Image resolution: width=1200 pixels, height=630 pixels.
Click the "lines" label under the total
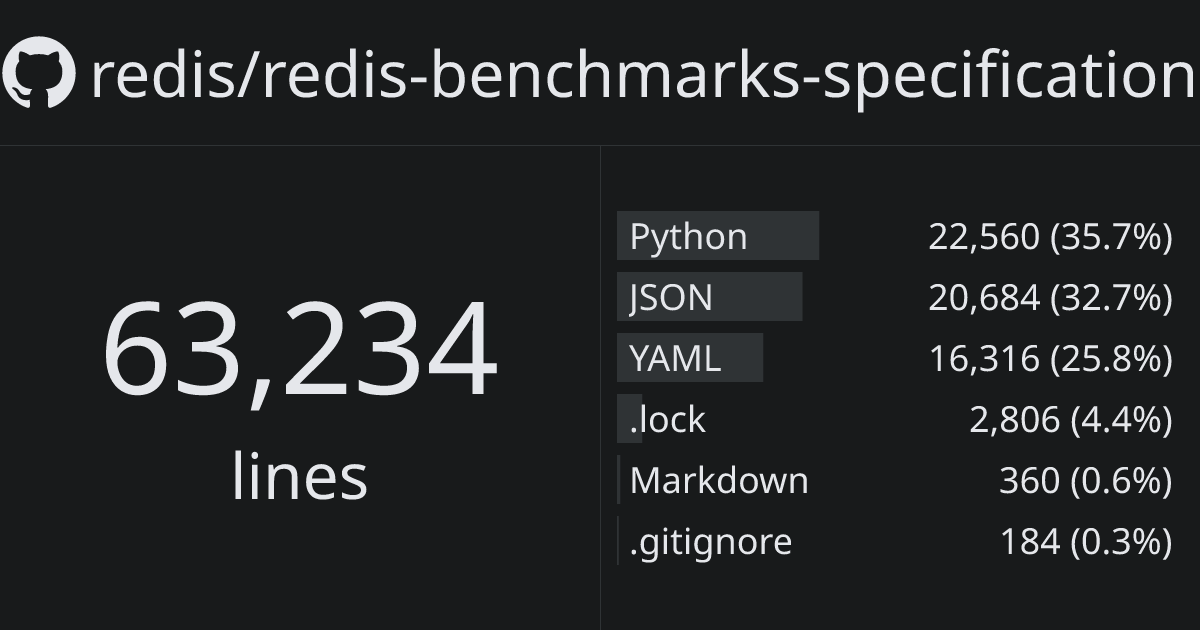pyautogui.click(x=300, y=476)
